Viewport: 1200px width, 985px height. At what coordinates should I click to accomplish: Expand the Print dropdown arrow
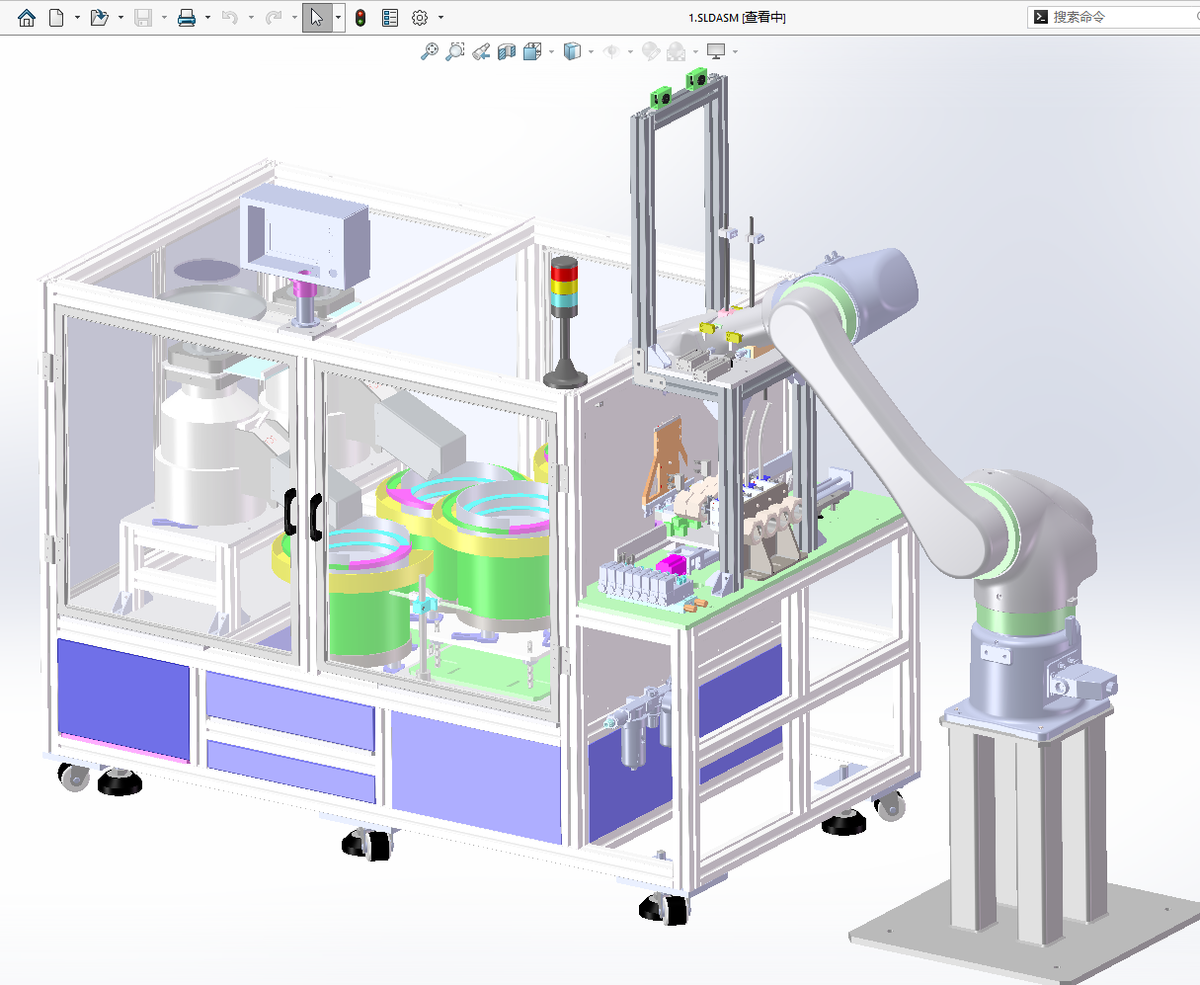pos(208,17)
